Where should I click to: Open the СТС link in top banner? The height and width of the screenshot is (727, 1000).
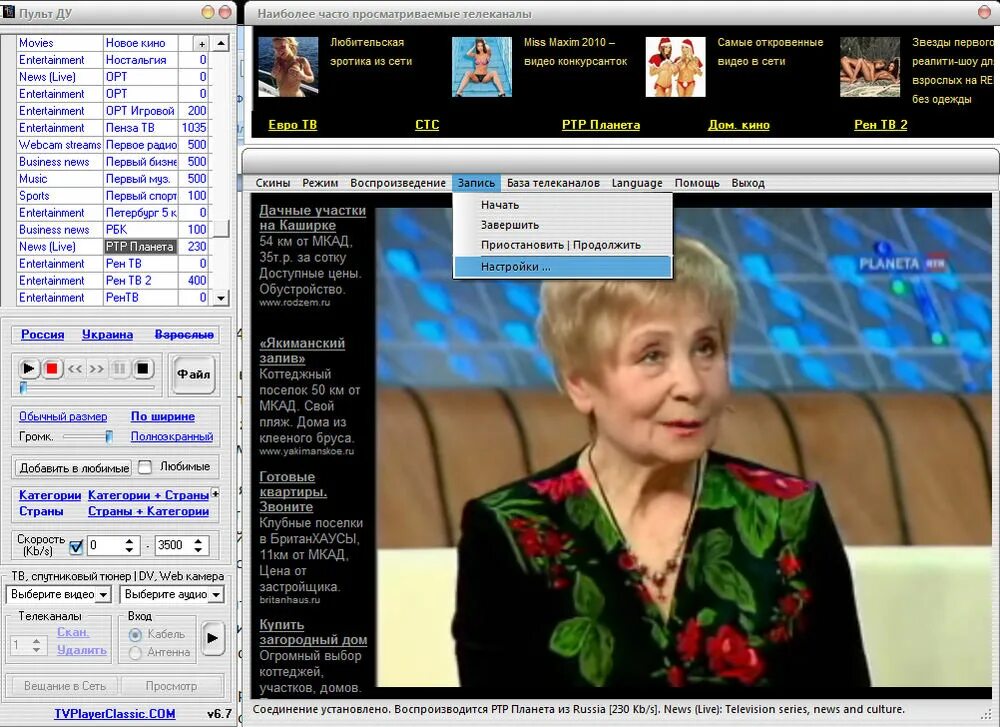tap(427, 124)
